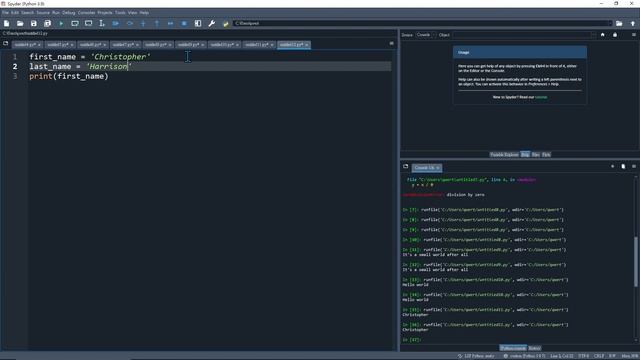Open the Spyder tutorial link
The height and width of the screenshot is (360, 640).
(541, 97)
